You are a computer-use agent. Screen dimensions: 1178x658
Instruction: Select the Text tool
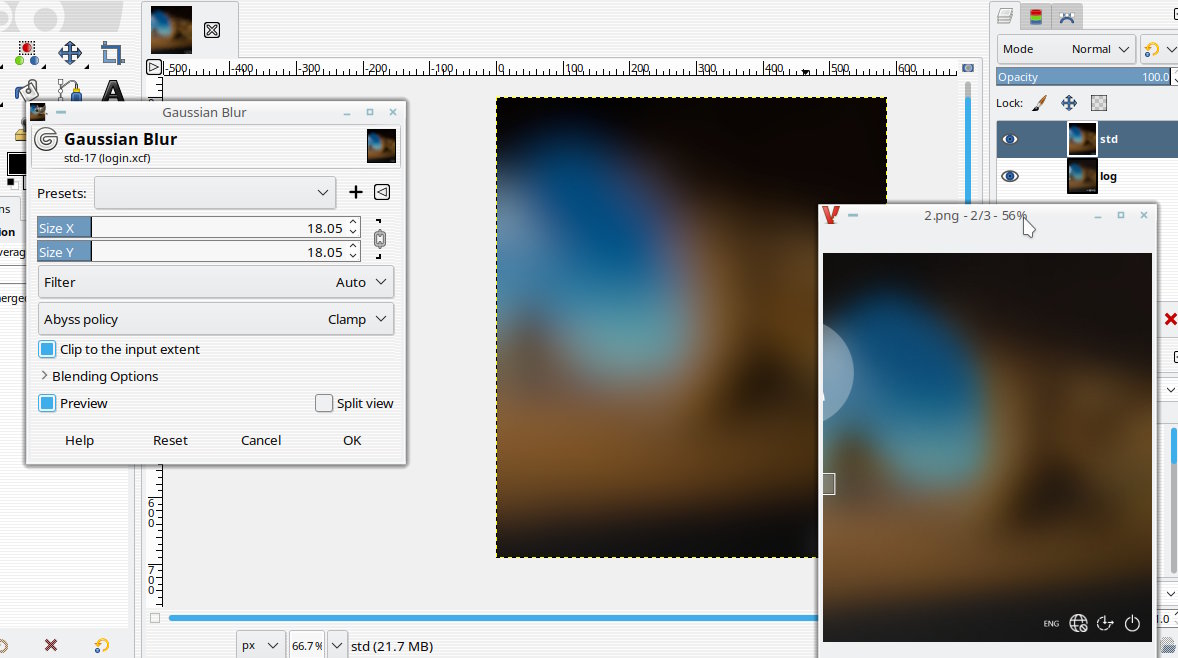point(112,92)
